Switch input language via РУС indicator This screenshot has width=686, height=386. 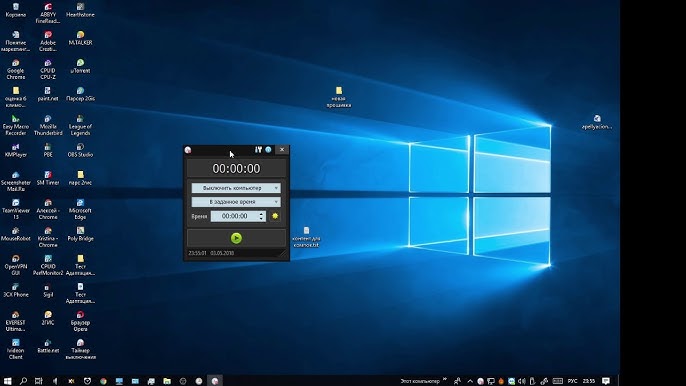pos(572,381)
